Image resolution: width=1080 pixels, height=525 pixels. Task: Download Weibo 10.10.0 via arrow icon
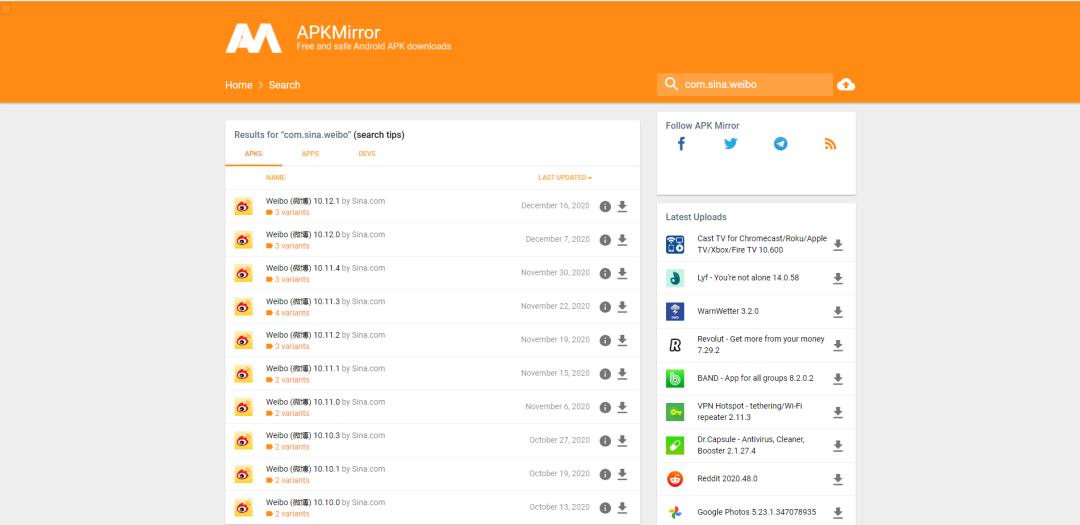[623, 508]
